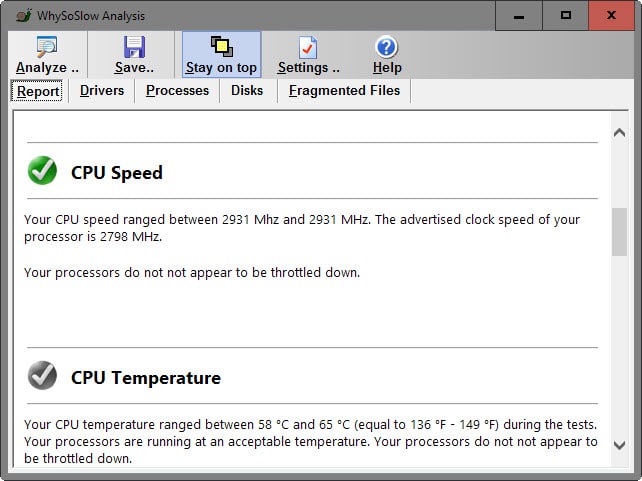Select the Disks tab
Viewport: 642px width, 481px height.
[x=247, y=90]
